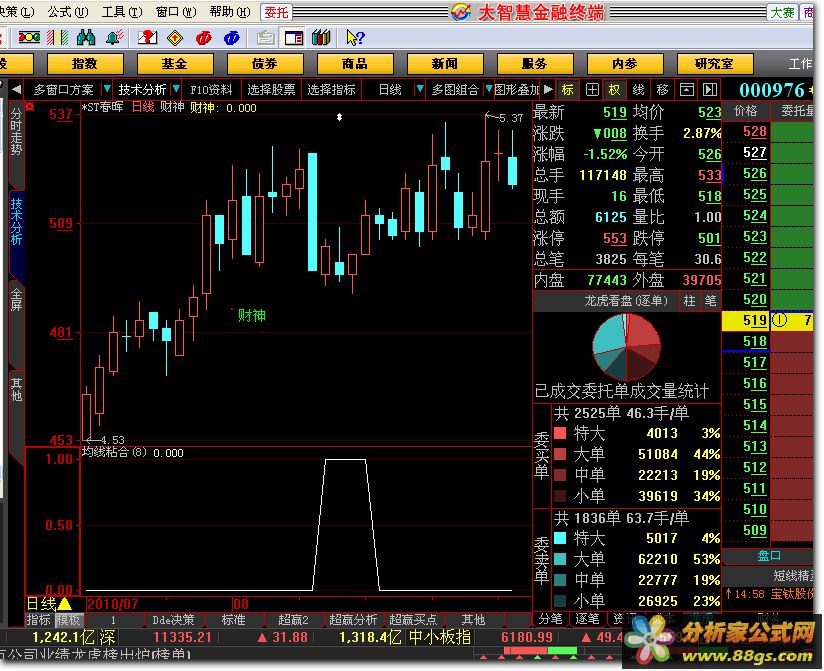Open the 多窗口方案 dropdown arrow
The height and width of the screenshot is (671, 824).
point(107,89)
